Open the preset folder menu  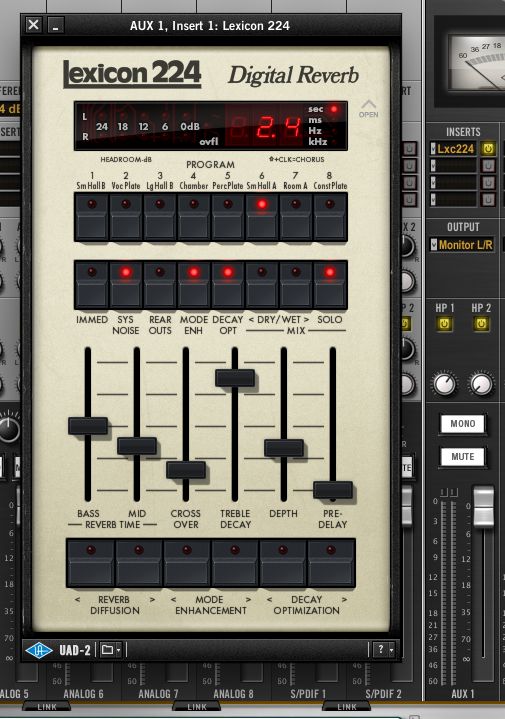(x=111, y=650)
